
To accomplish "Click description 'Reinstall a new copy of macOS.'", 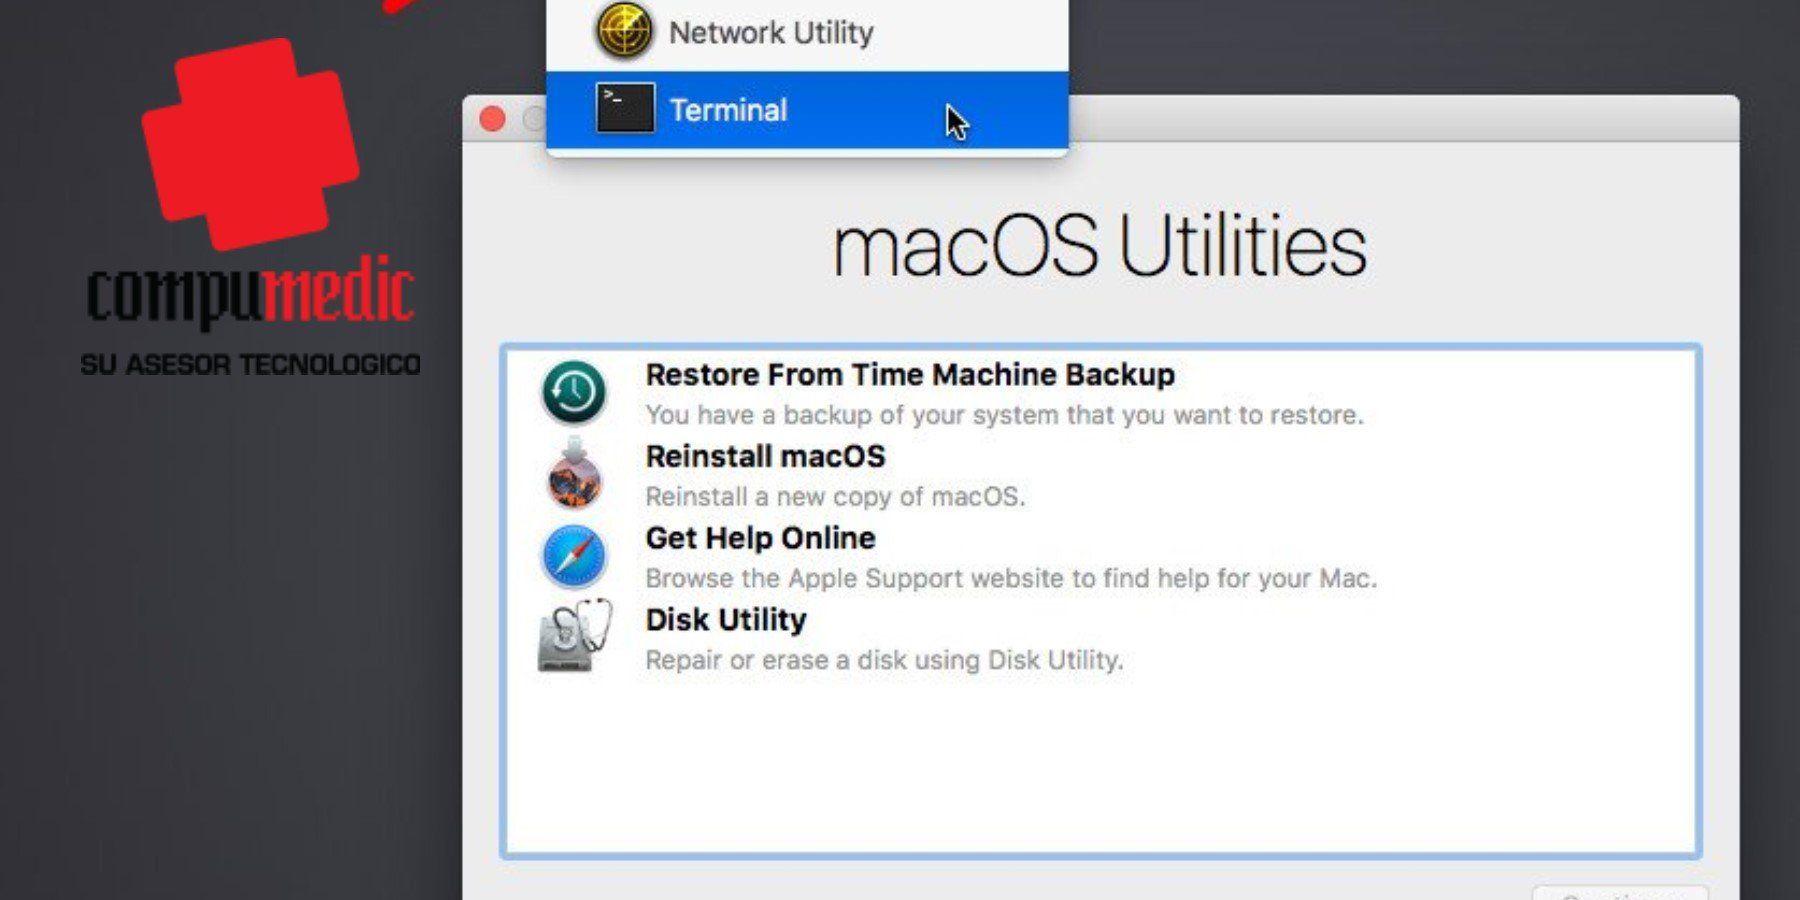I will click(x=835, y=497).
